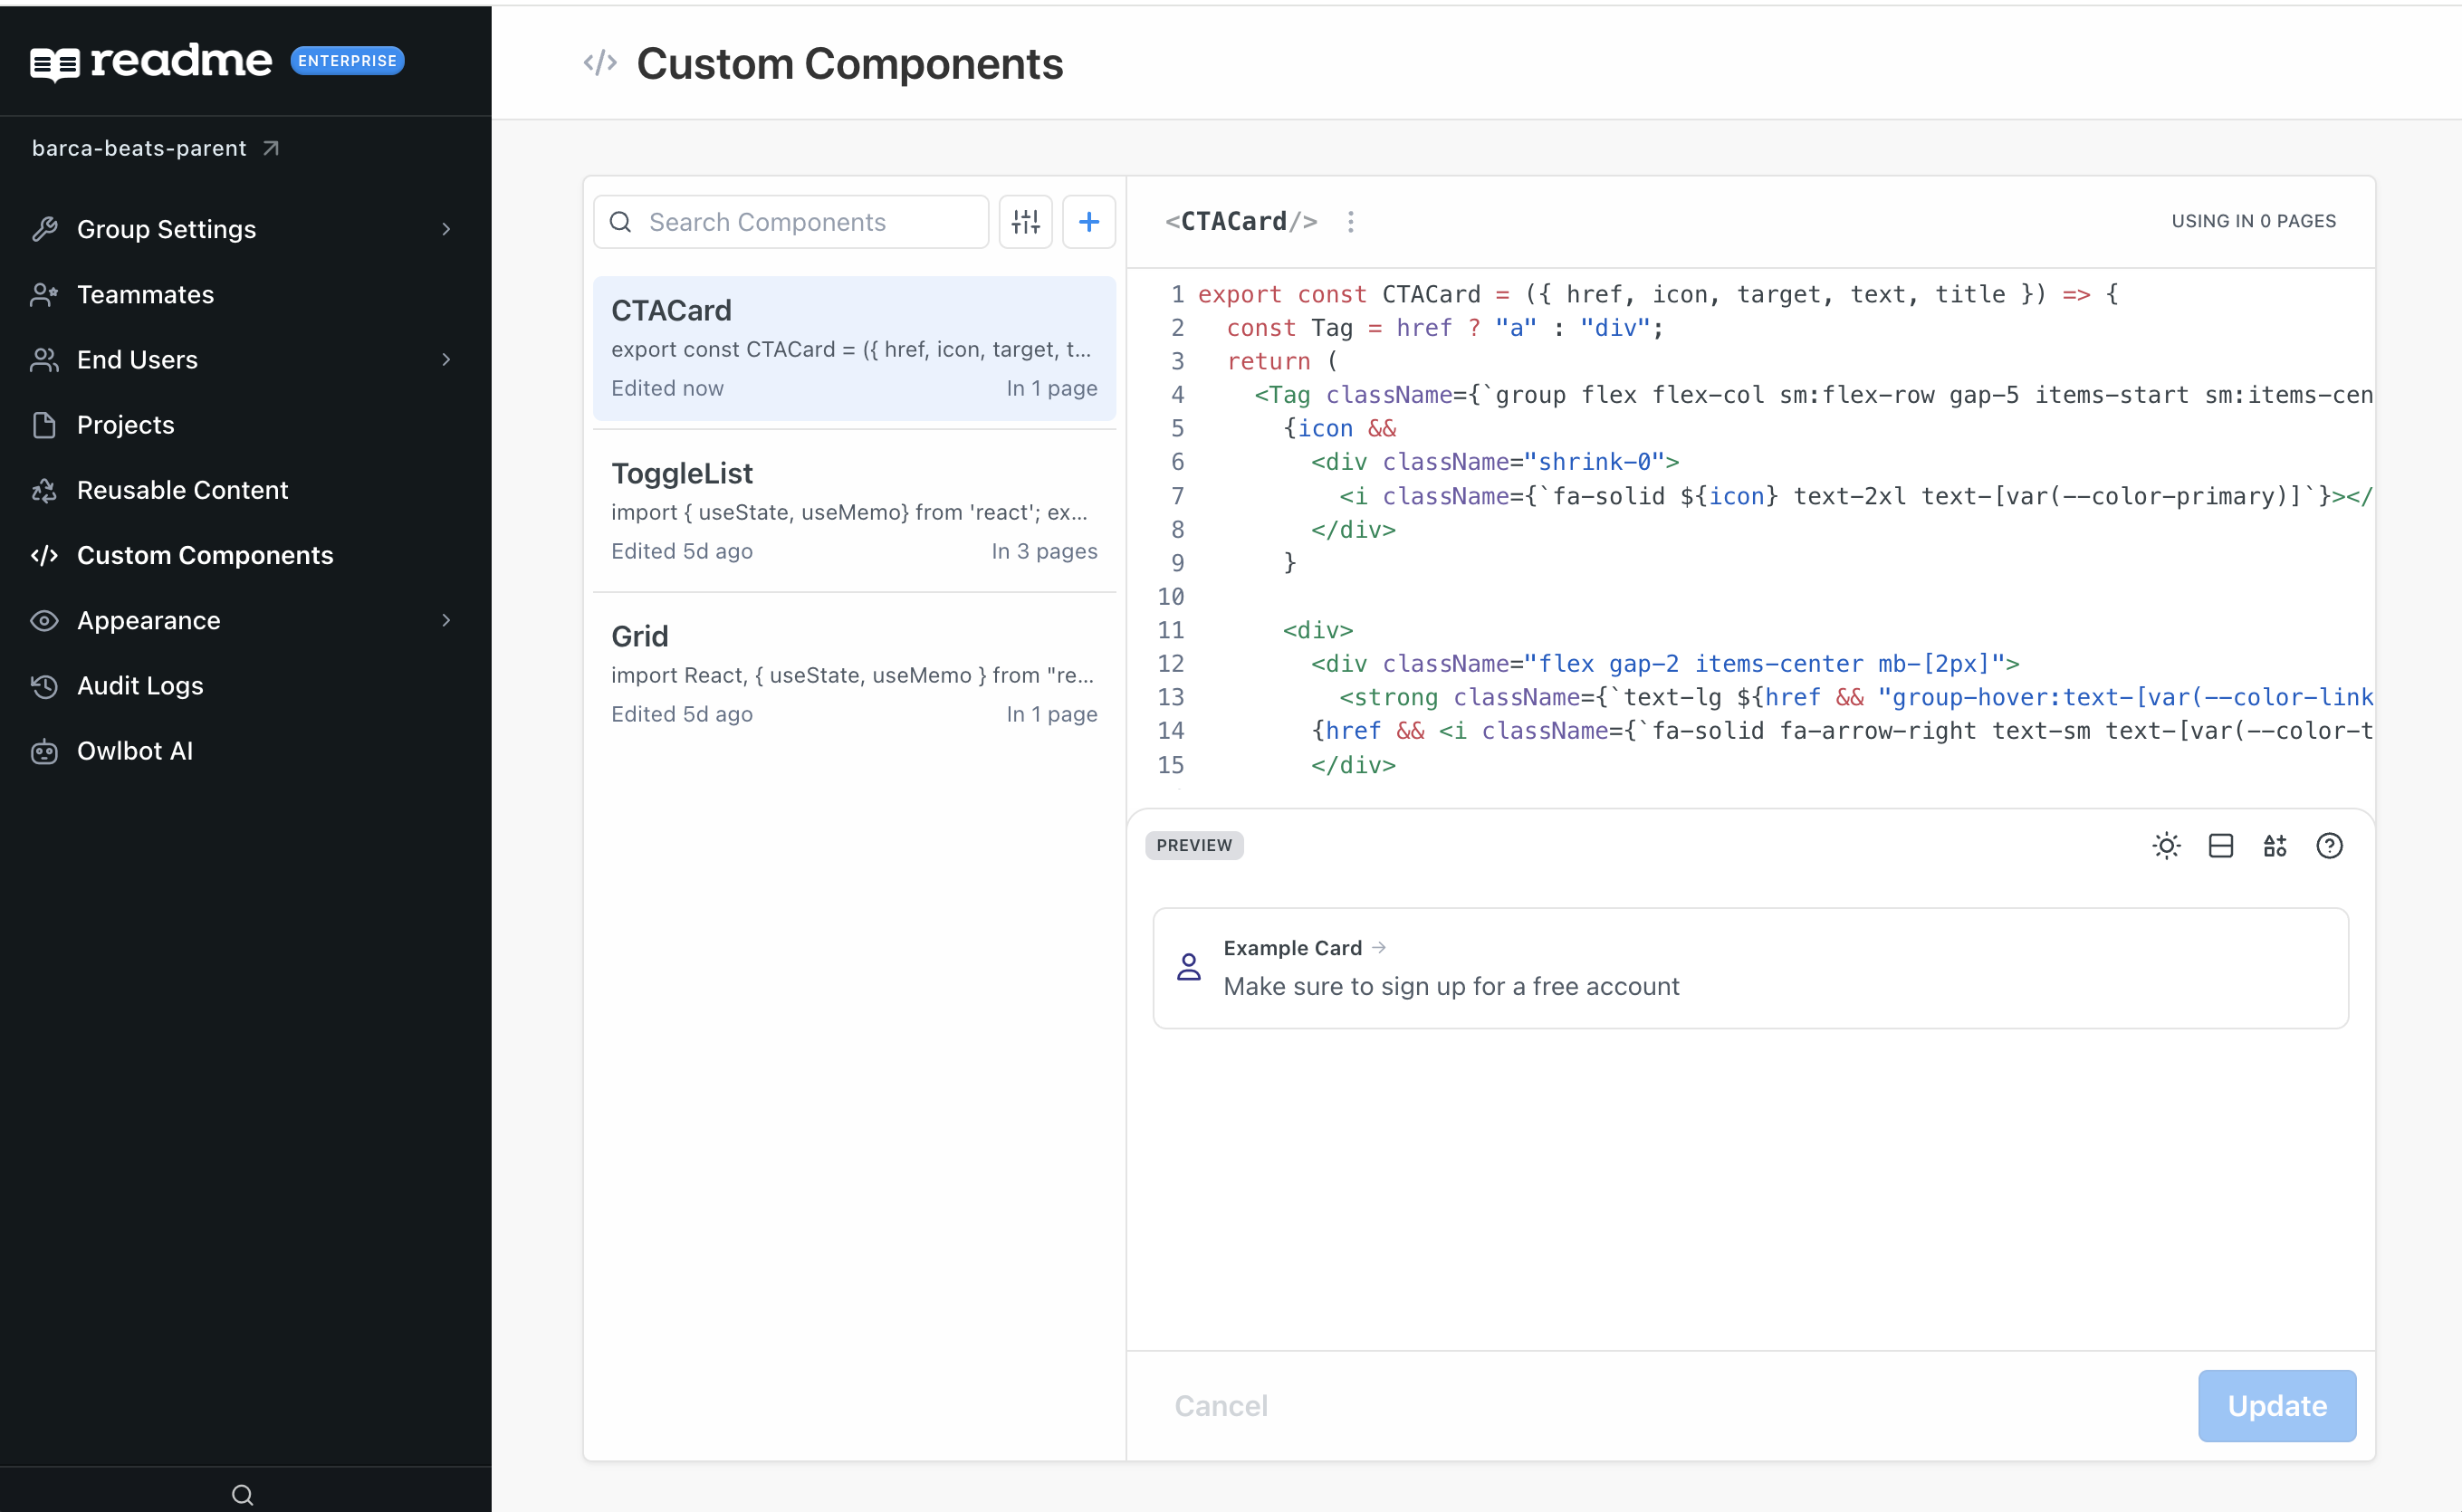Expand the End Users submenu
Viewport: 2462px width, 1512px height.
pyautogui.click(x=446, y=359)
